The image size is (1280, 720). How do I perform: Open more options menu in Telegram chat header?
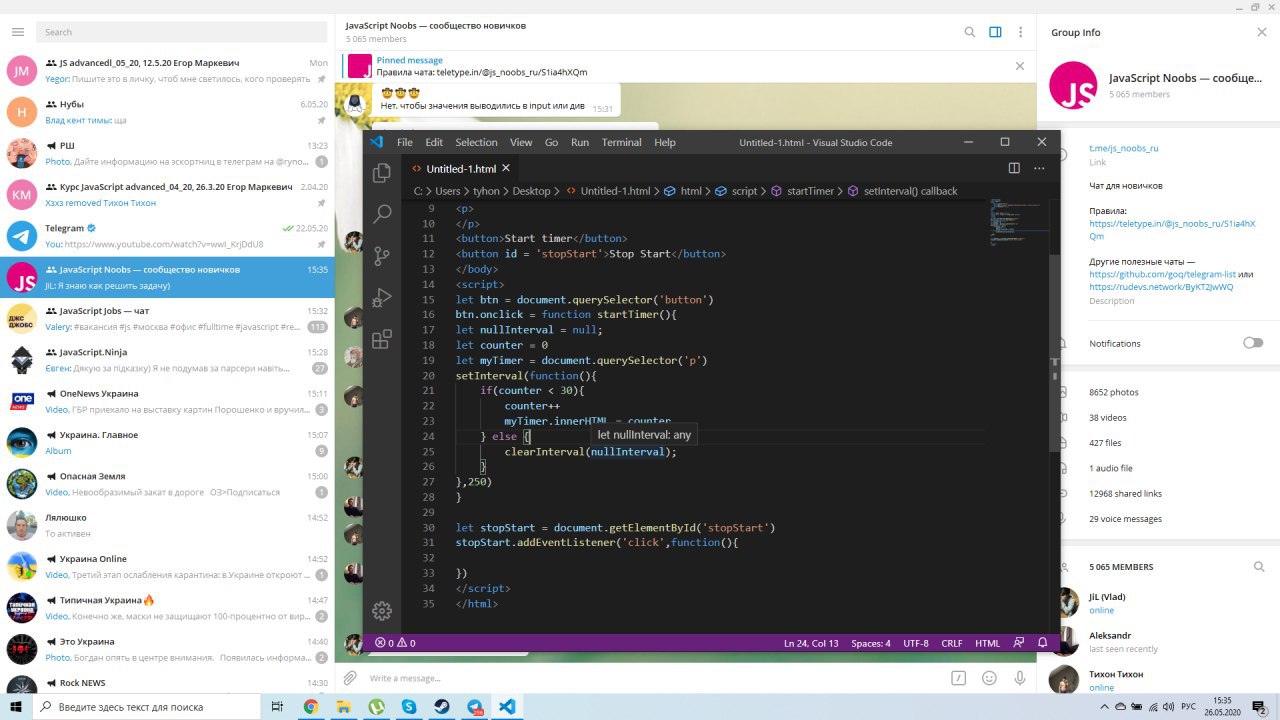point(1020,32)
